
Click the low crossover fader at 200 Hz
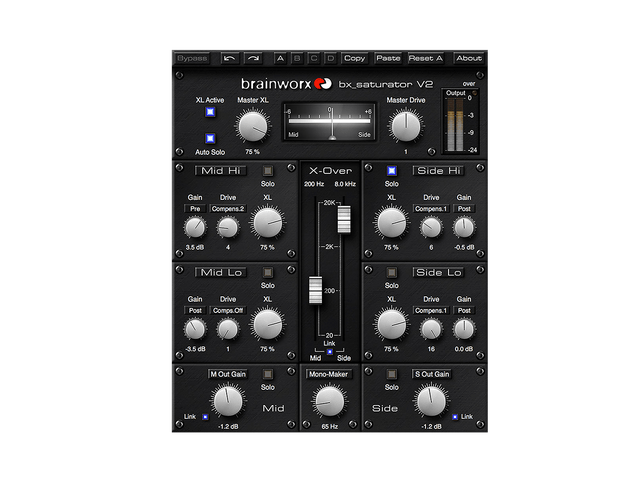316,290
